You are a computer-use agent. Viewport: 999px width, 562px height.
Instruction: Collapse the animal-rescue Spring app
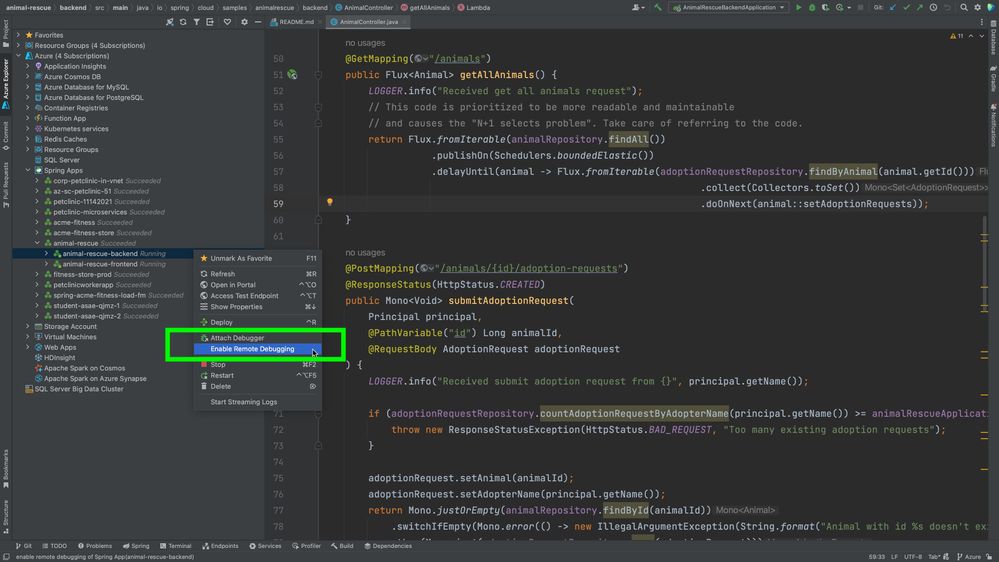coord(37,243)
